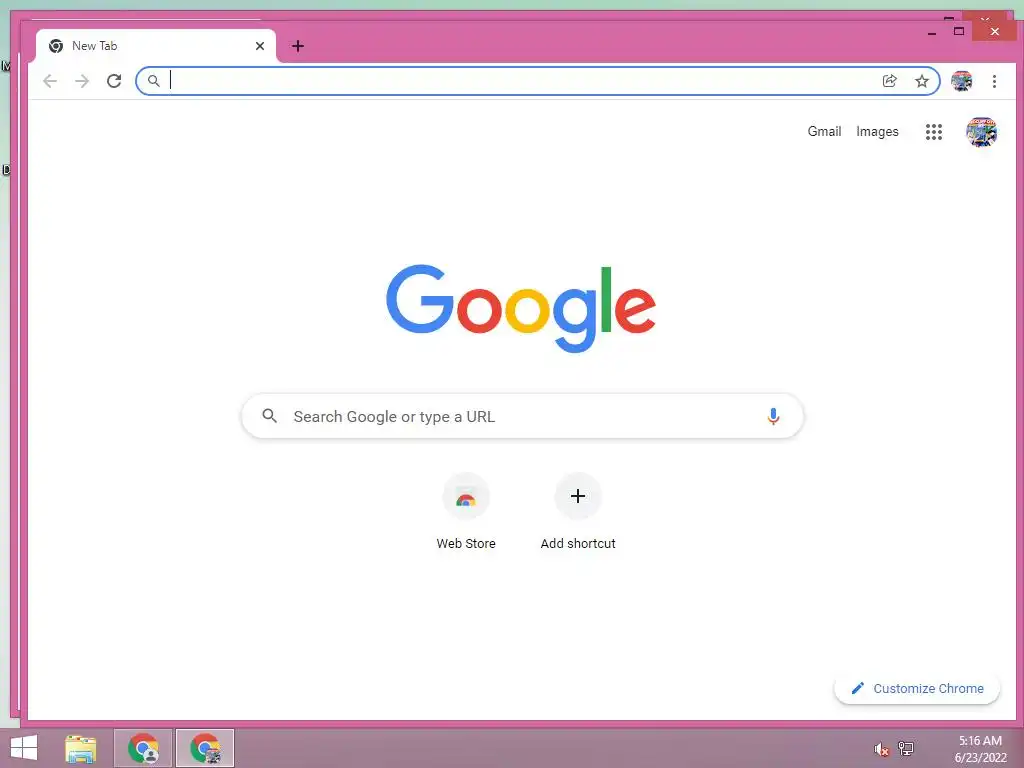This screenshot has height=768, width=1024.
Task: Switch to second Chrome taskbar icon
Action: click(x=204, y=748)
